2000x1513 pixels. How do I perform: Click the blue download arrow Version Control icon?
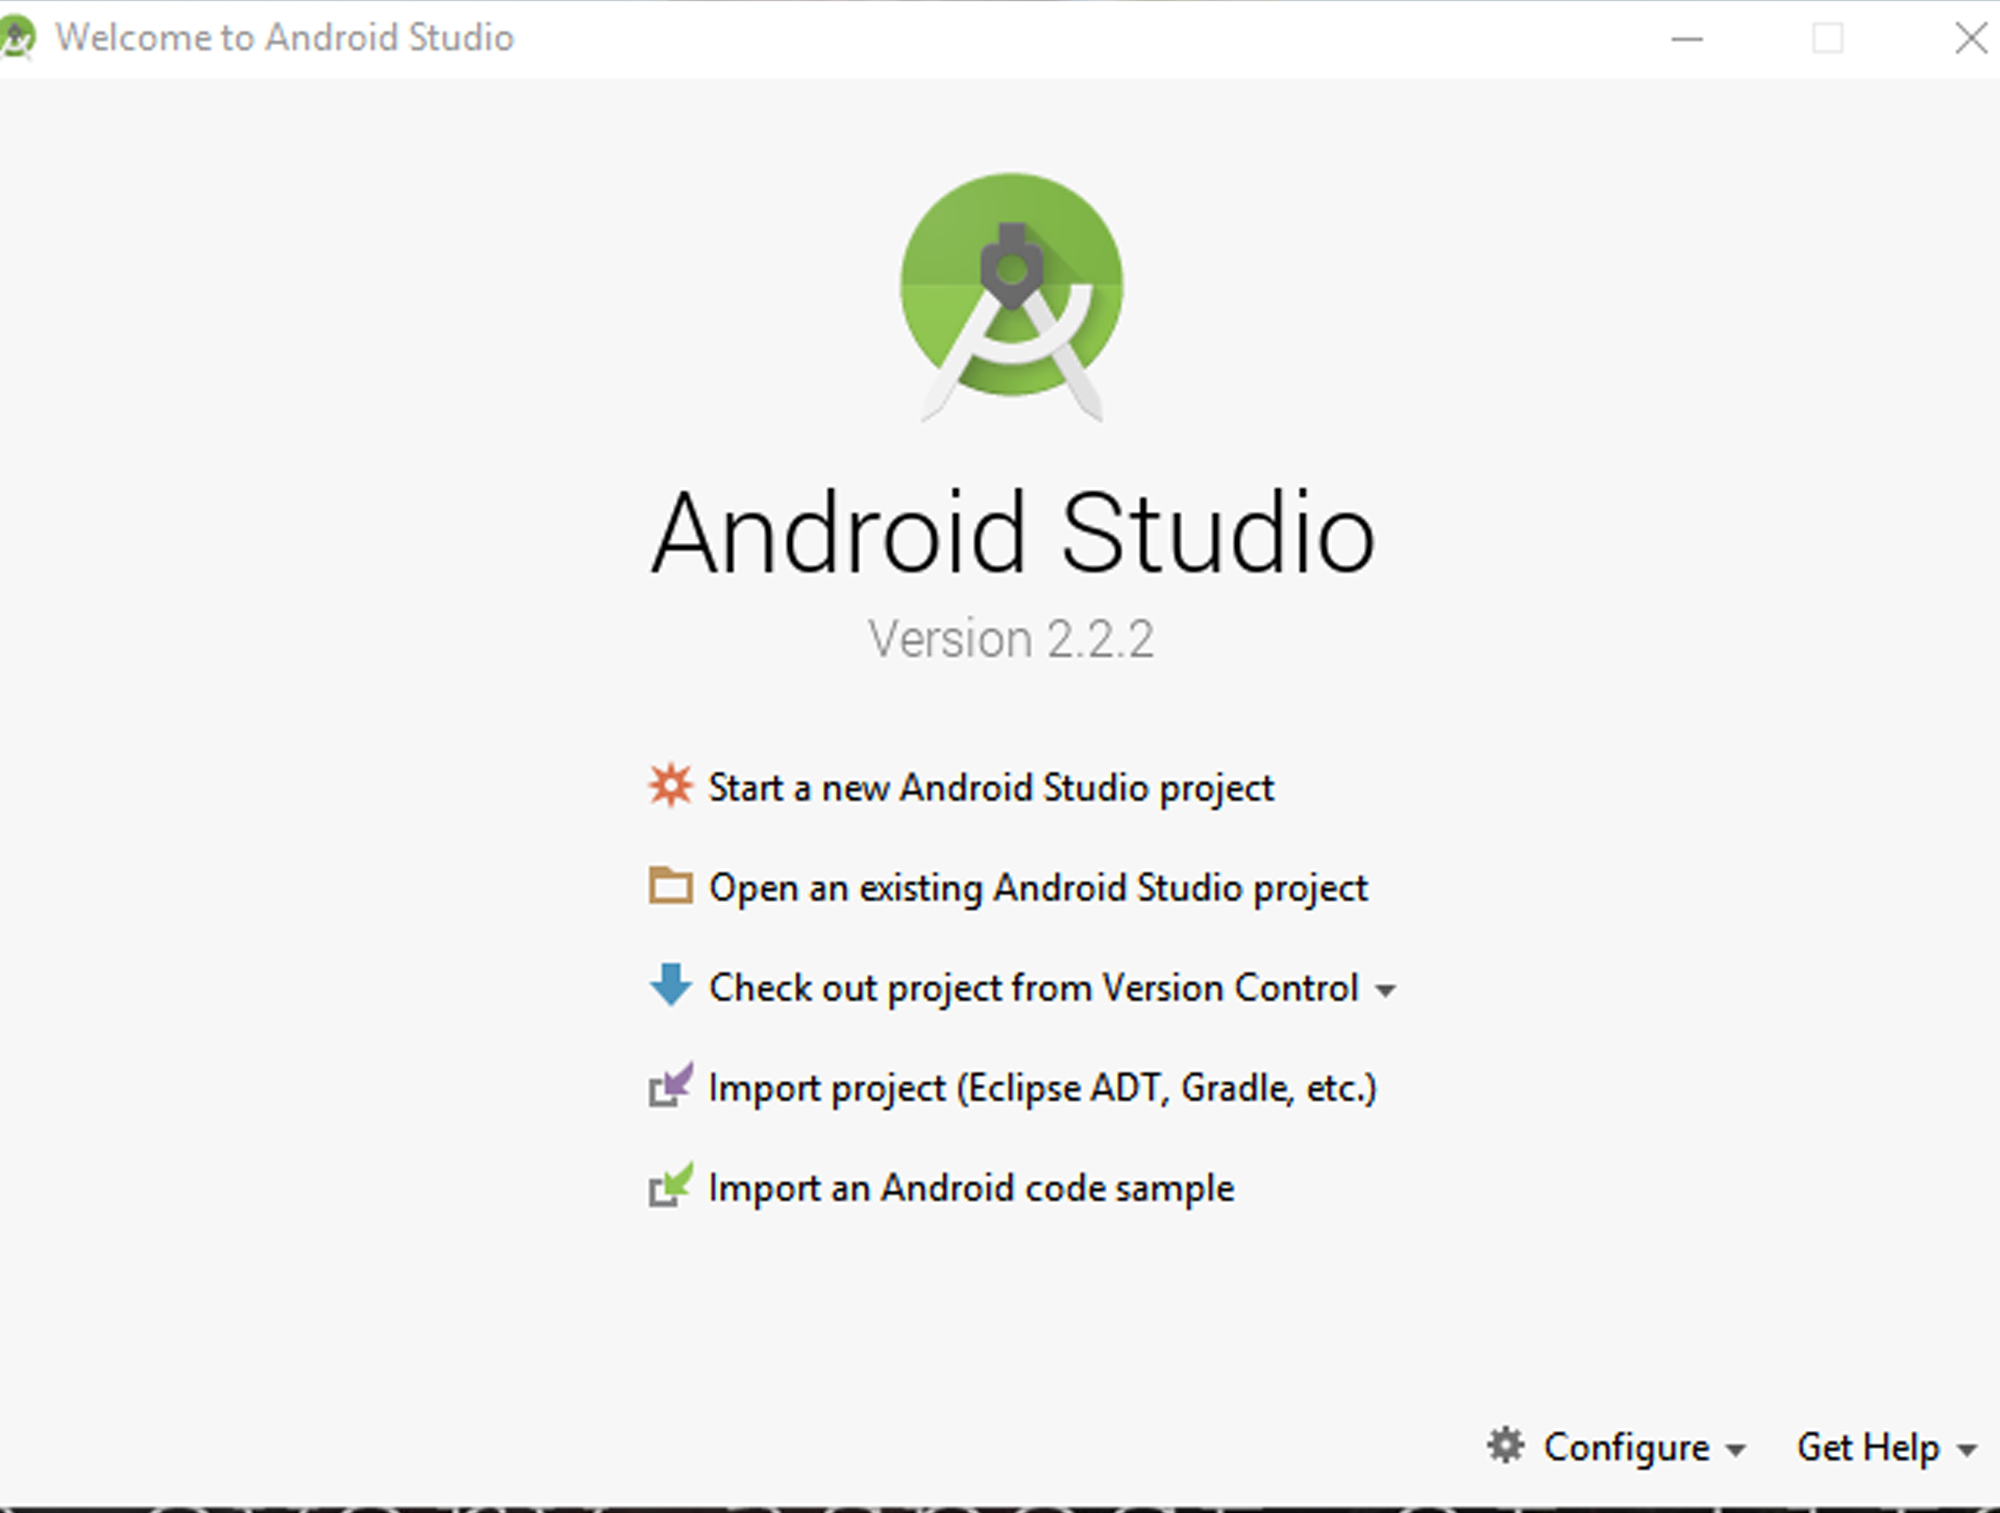click(x=670, y=985)
